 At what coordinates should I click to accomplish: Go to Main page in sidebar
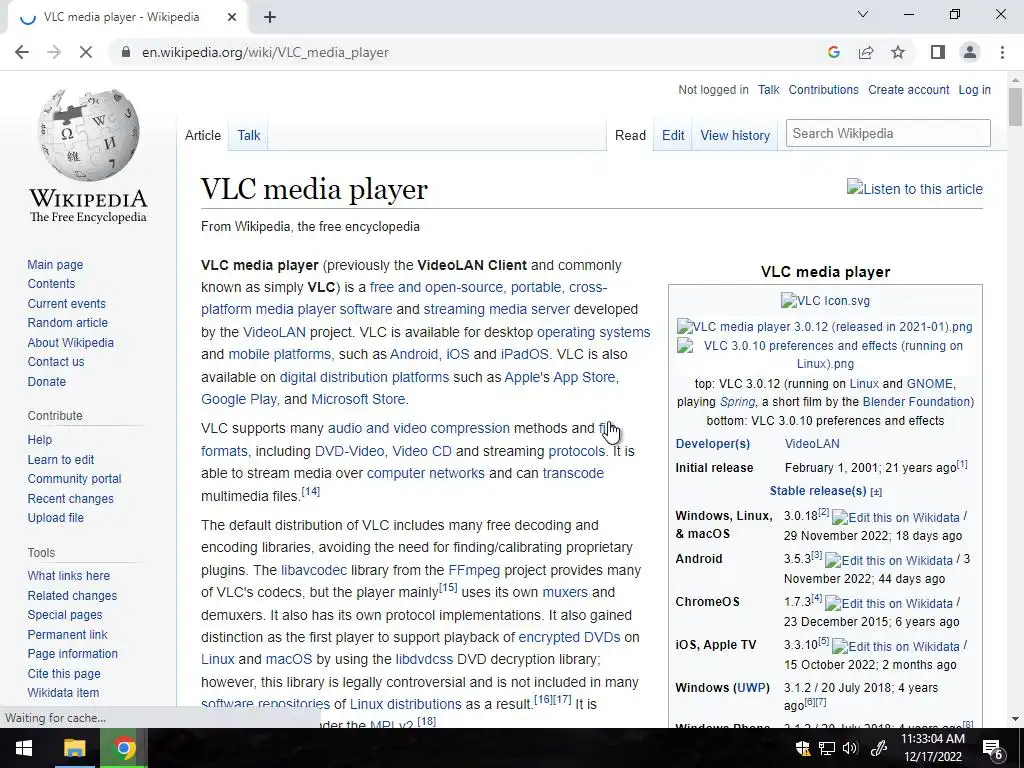point(55,264)
